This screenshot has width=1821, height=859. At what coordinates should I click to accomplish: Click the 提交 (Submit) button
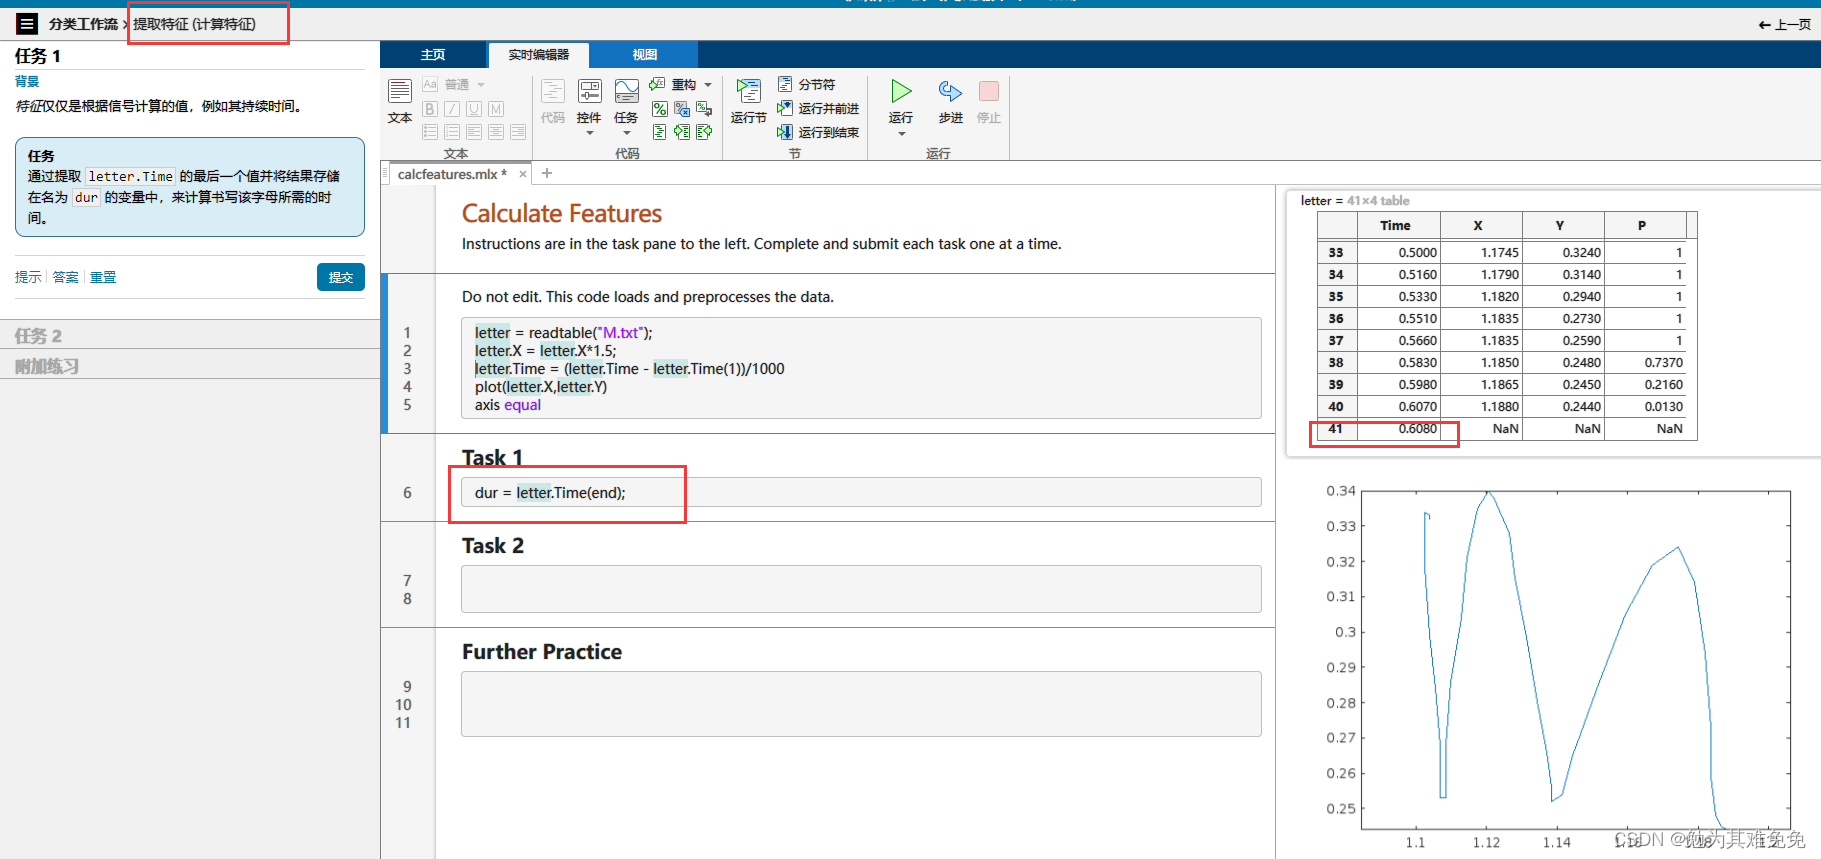coord(341,277)
